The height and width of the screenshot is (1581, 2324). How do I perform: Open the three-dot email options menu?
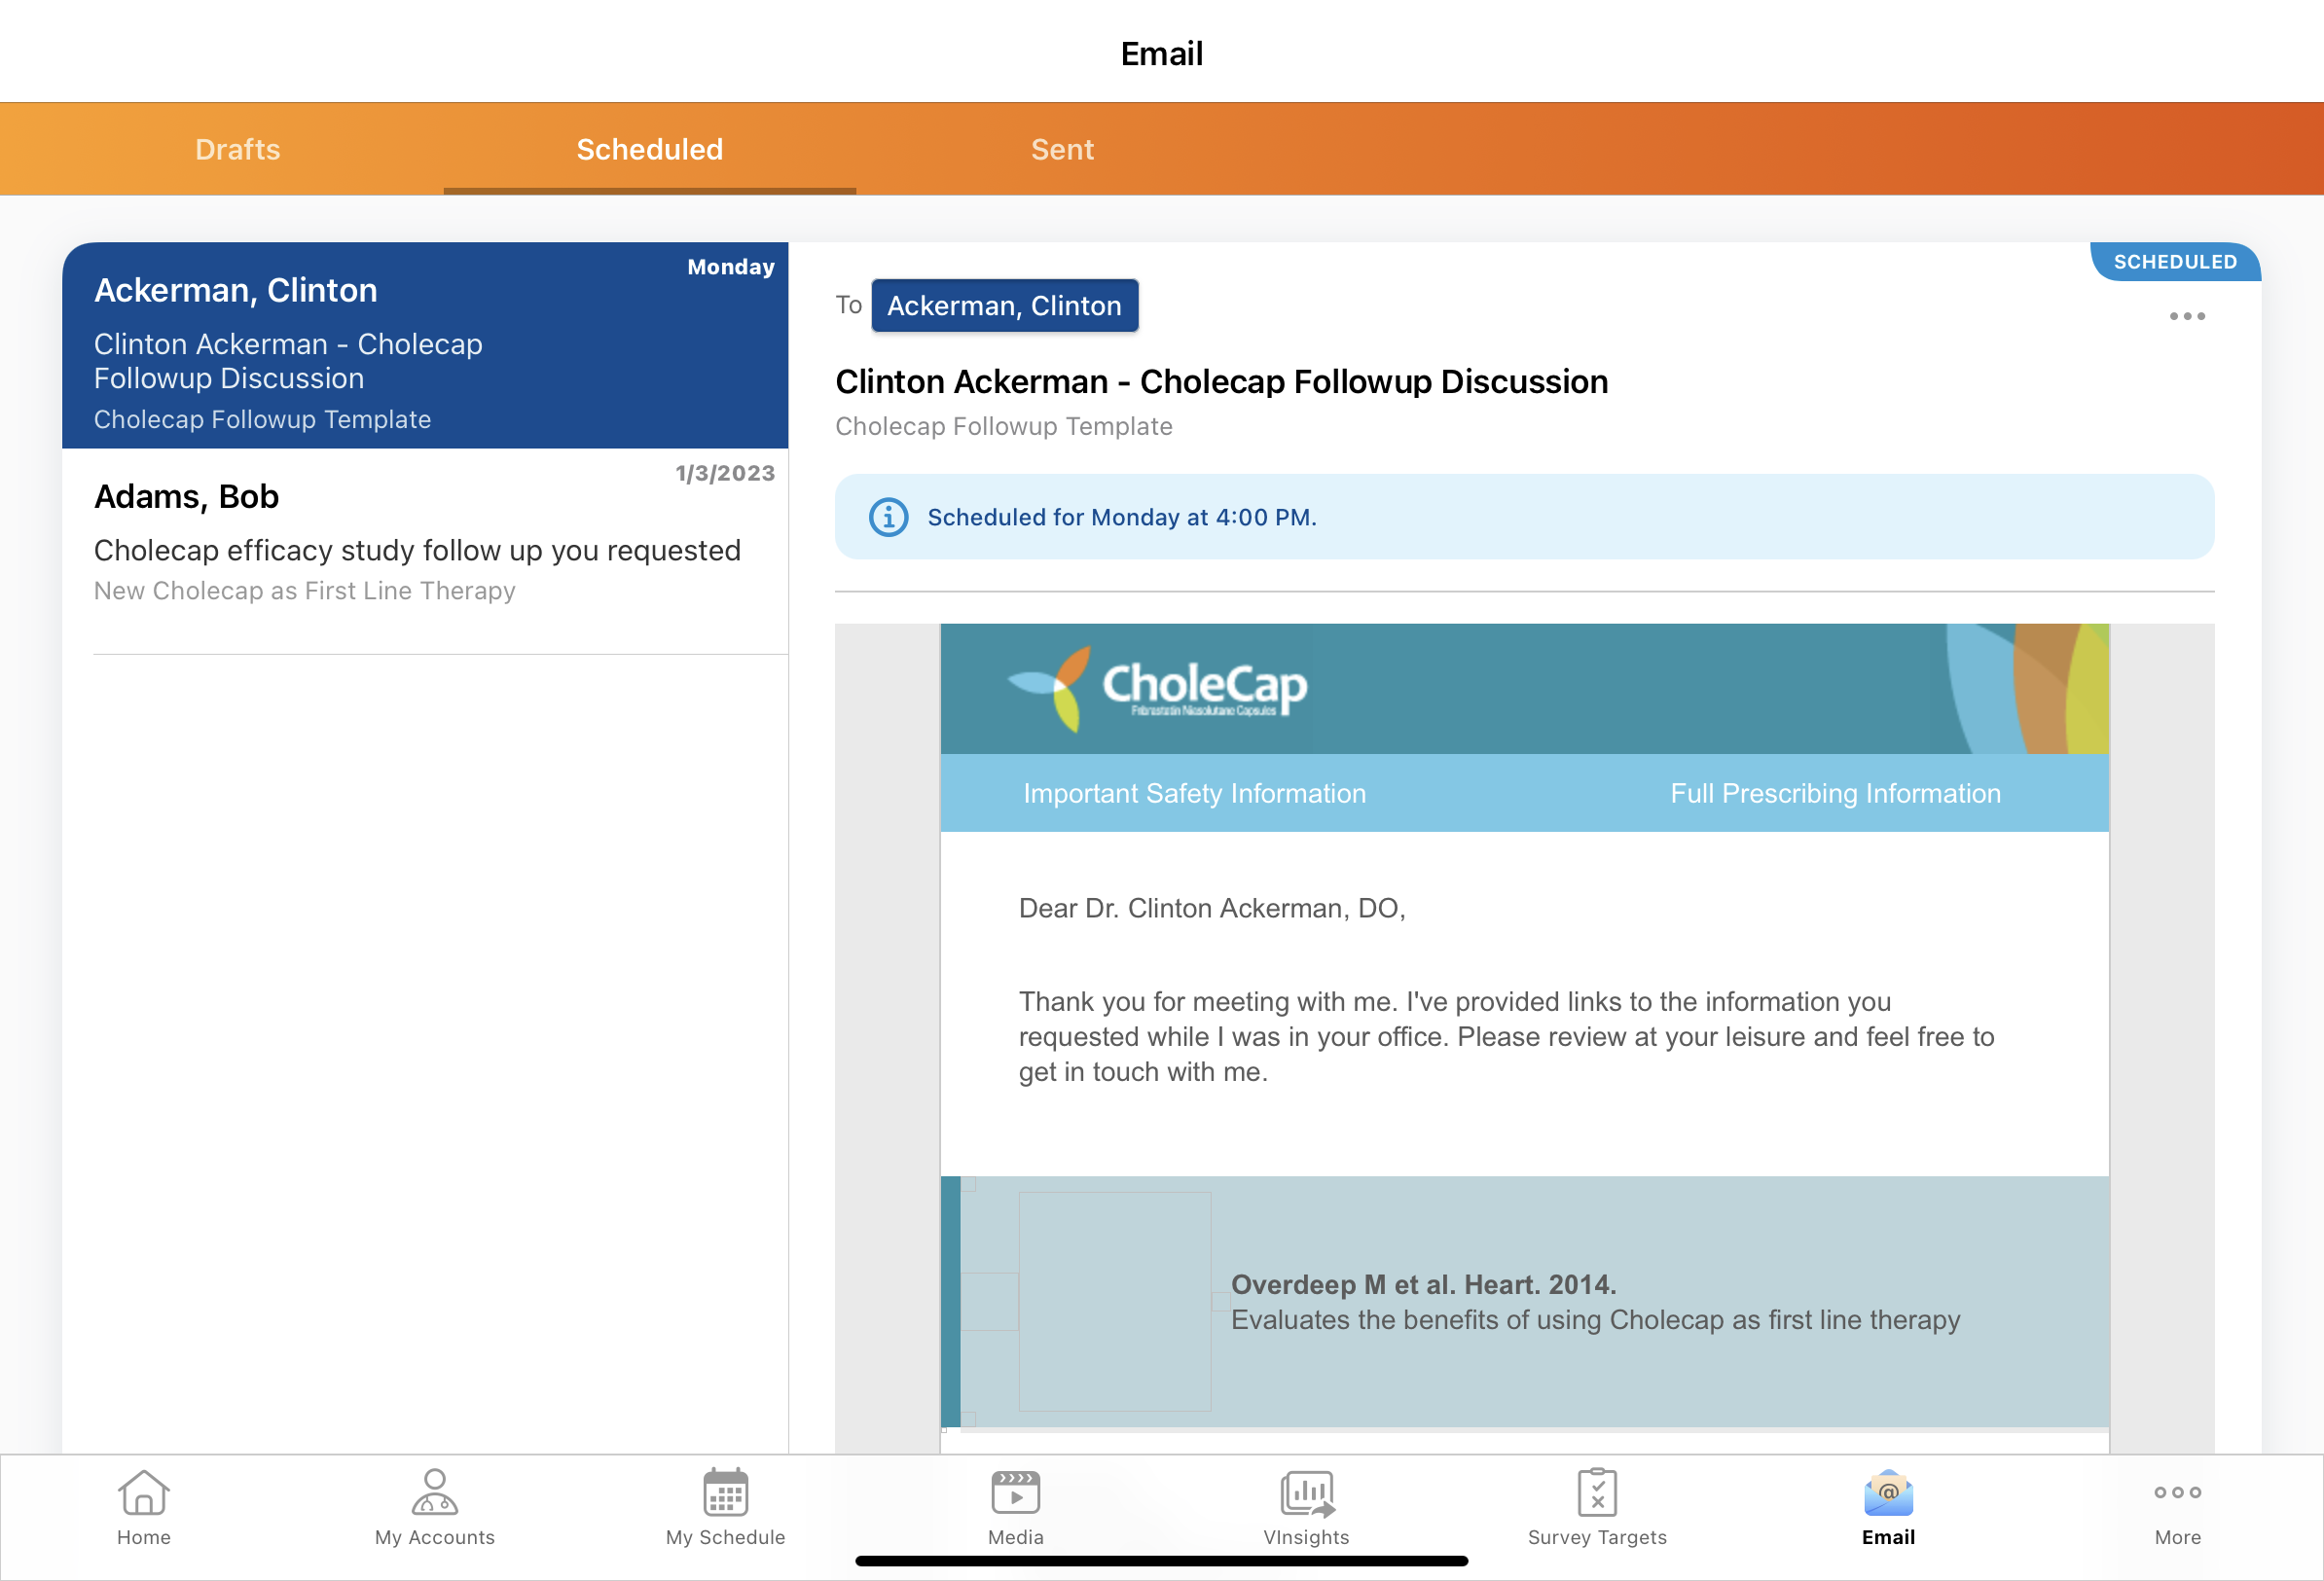2186,316
